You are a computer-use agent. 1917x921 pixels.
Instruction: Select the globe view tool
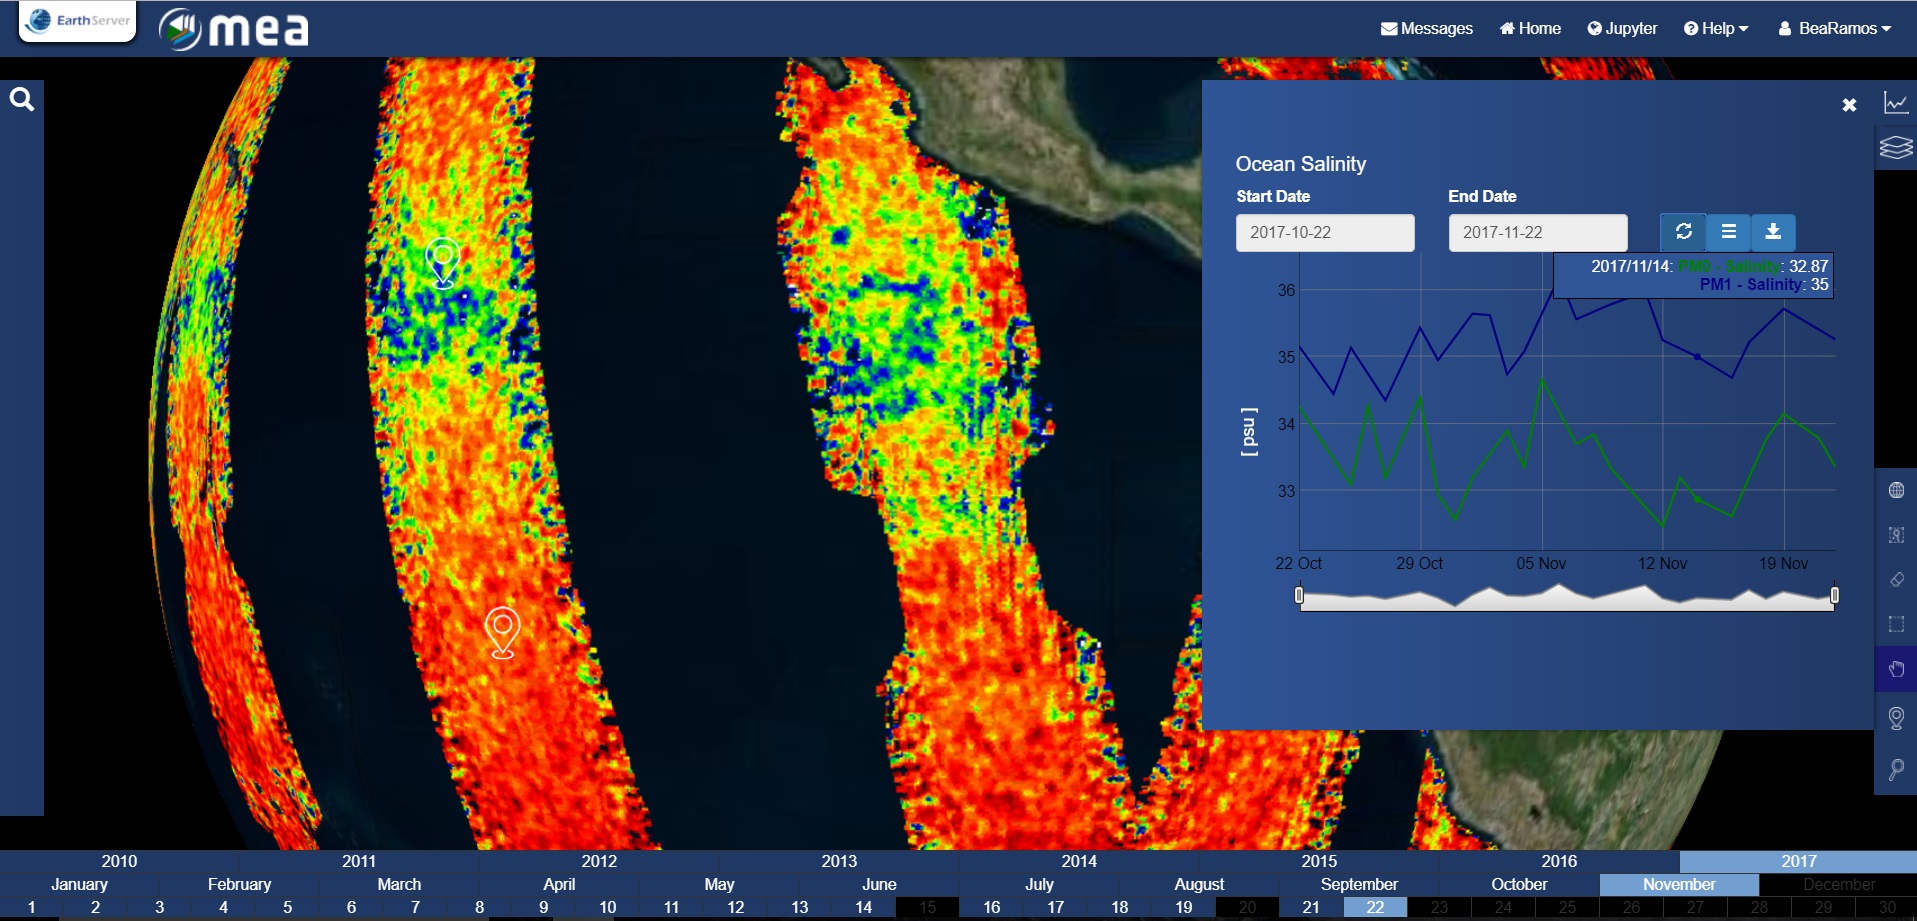point(1896,490)
